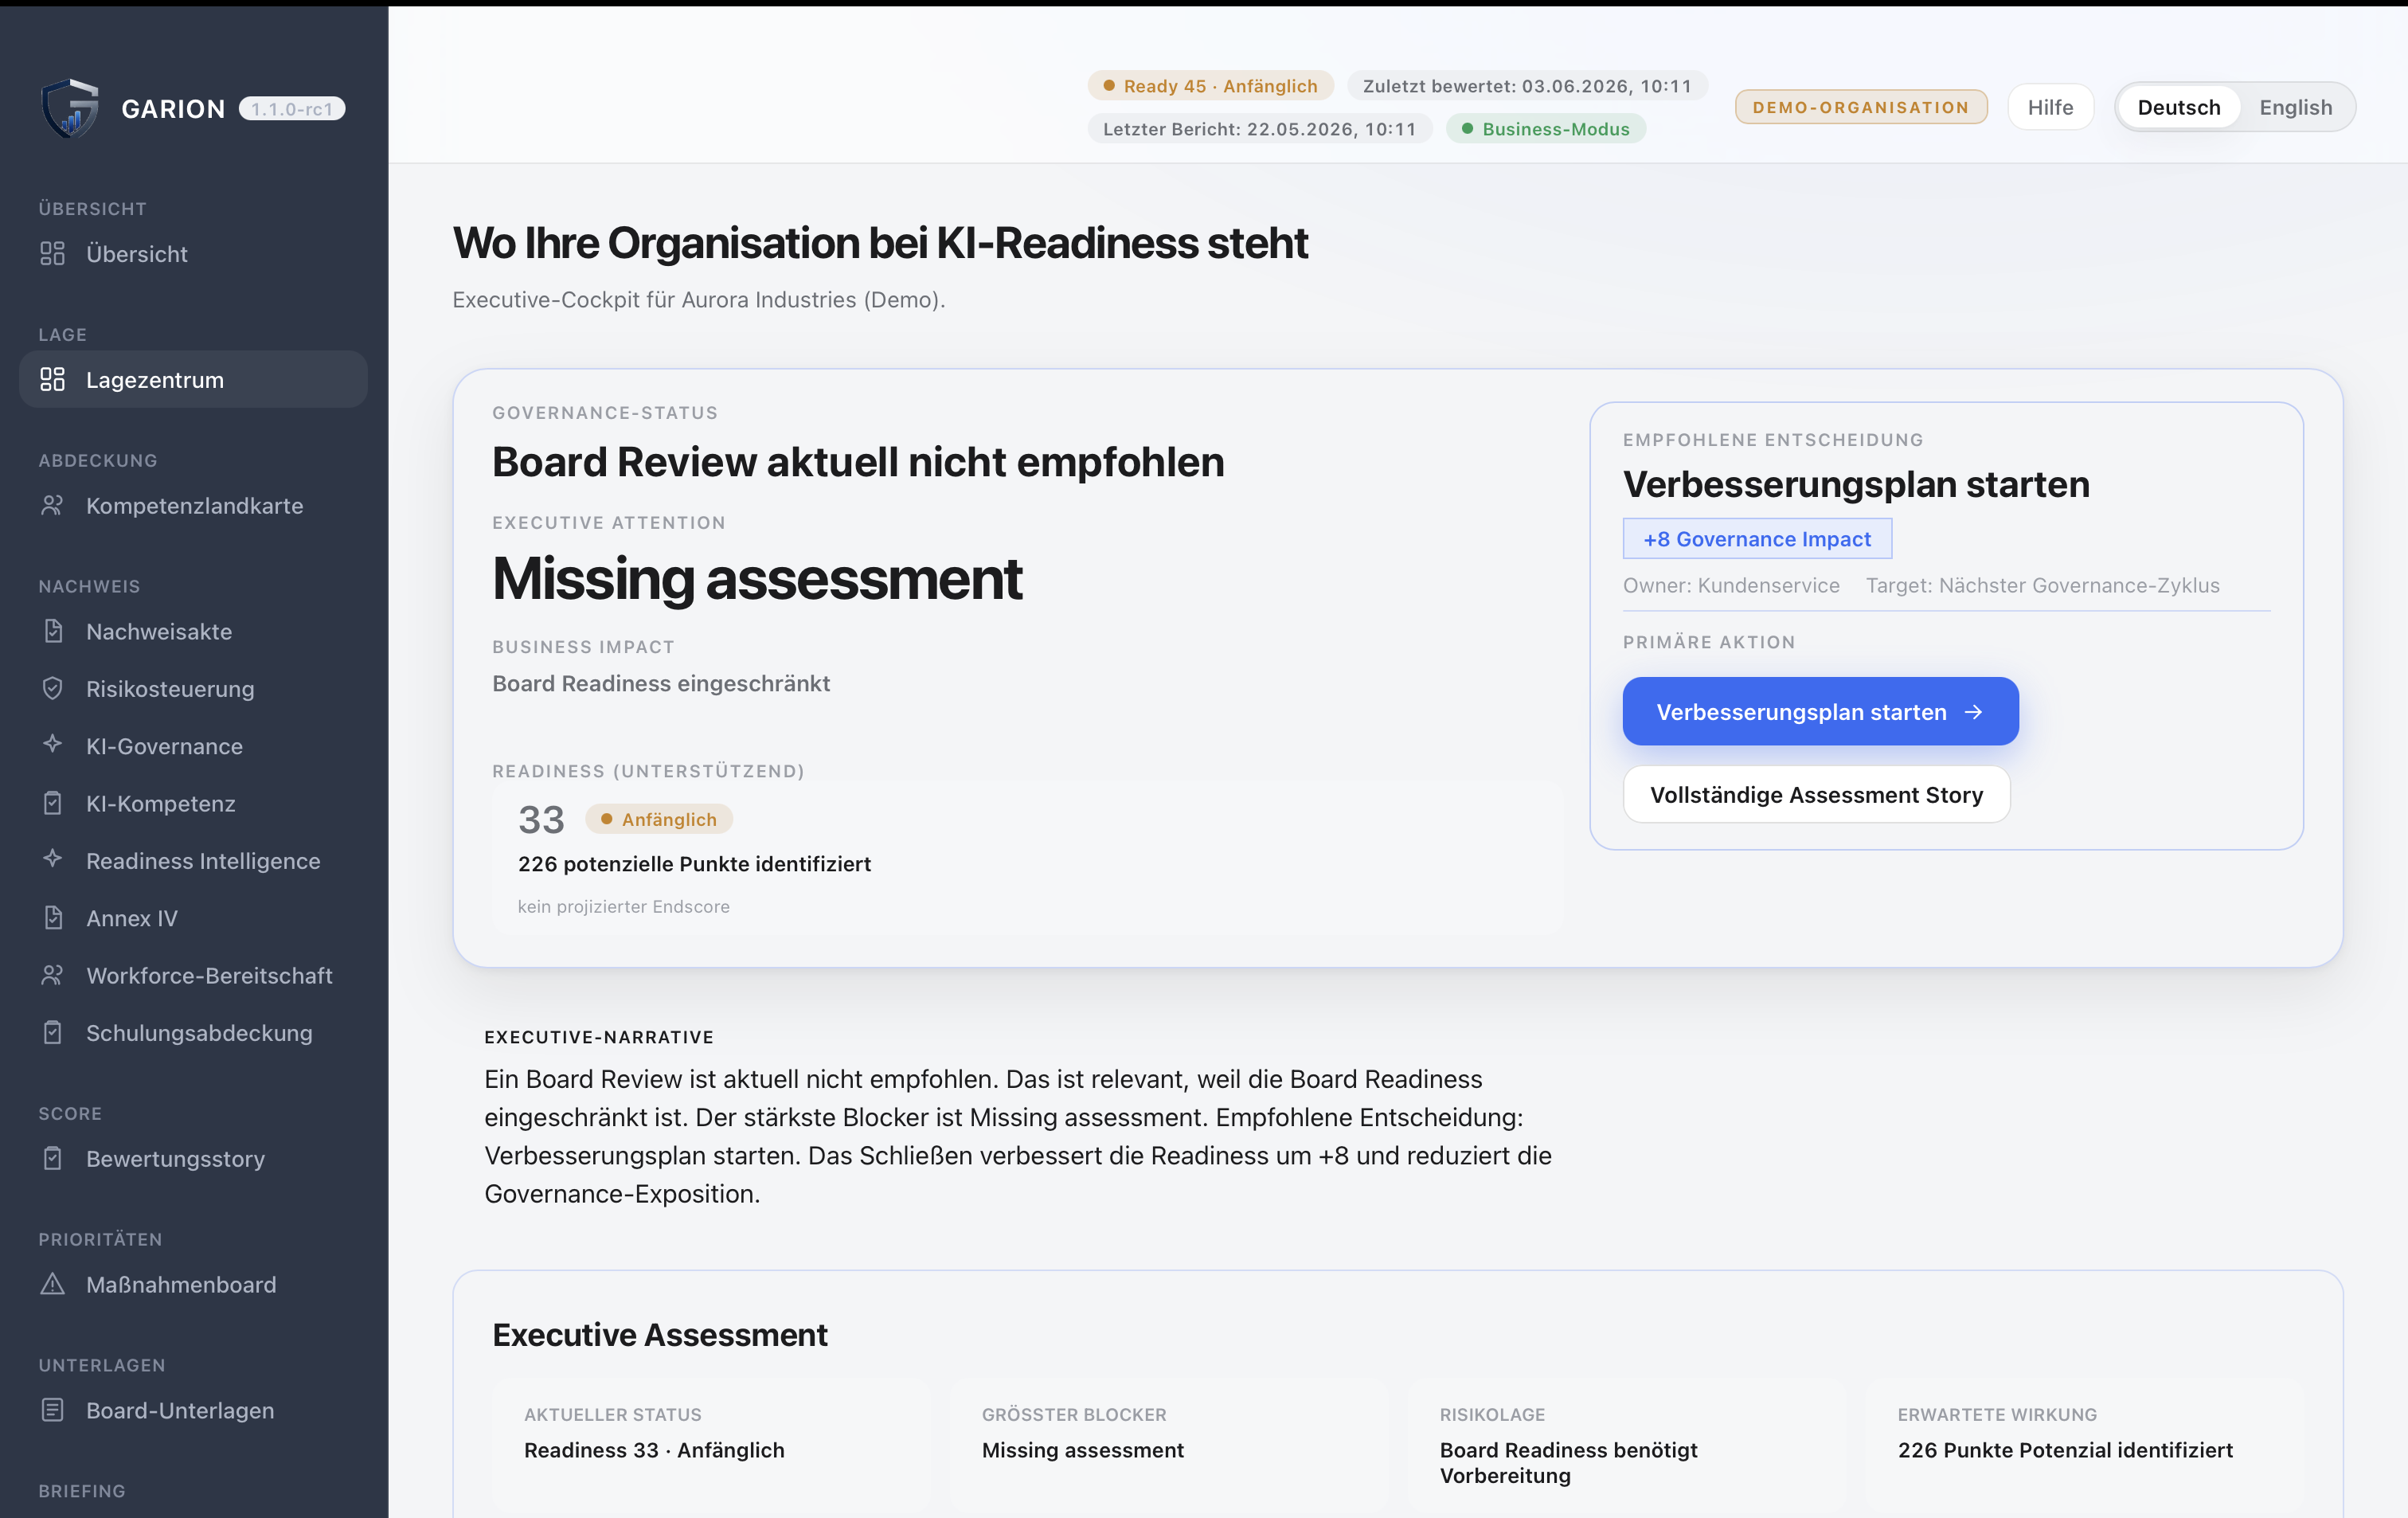Click the Übersicht grid icon

coord(52,254)
